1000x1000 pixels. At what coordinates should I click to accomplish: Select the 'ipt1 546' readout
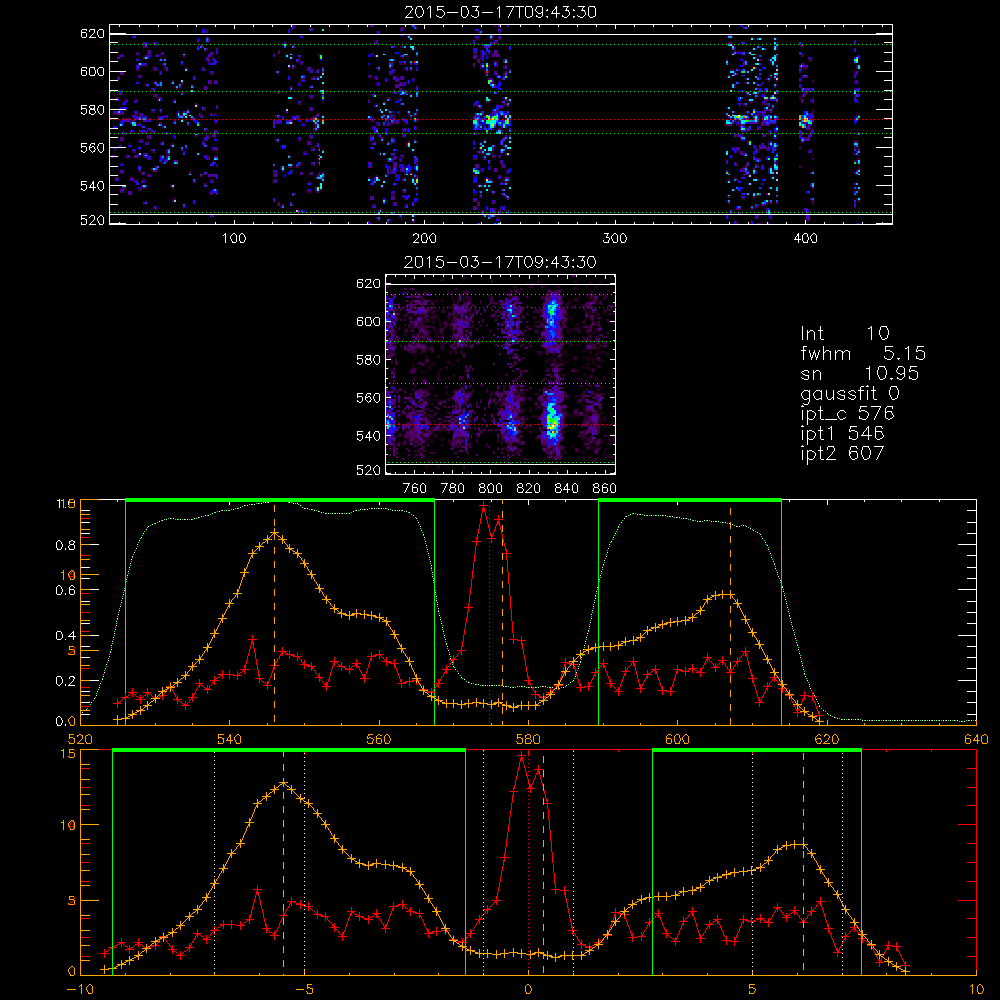click(x=842, y=433)
